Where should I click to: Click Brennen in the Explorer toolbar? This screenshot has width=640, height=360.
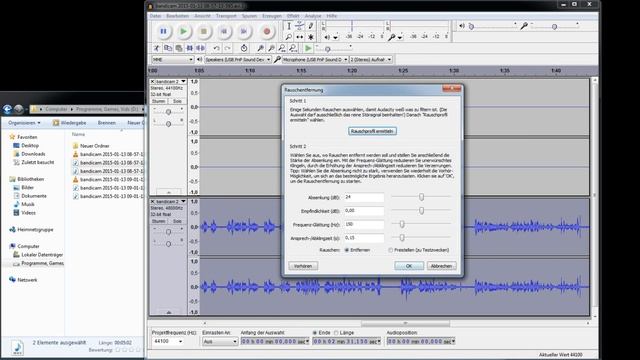pyautogui.click(x=107, y=123)
